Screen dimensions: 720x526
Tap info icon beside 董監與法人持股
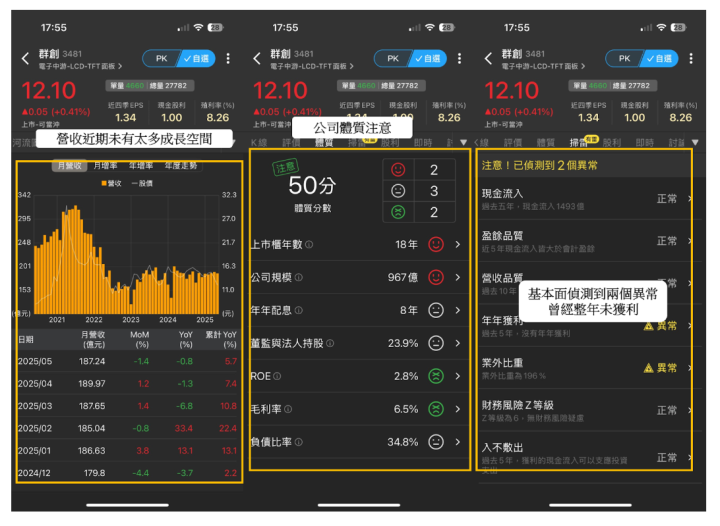(x=330, y=343)
